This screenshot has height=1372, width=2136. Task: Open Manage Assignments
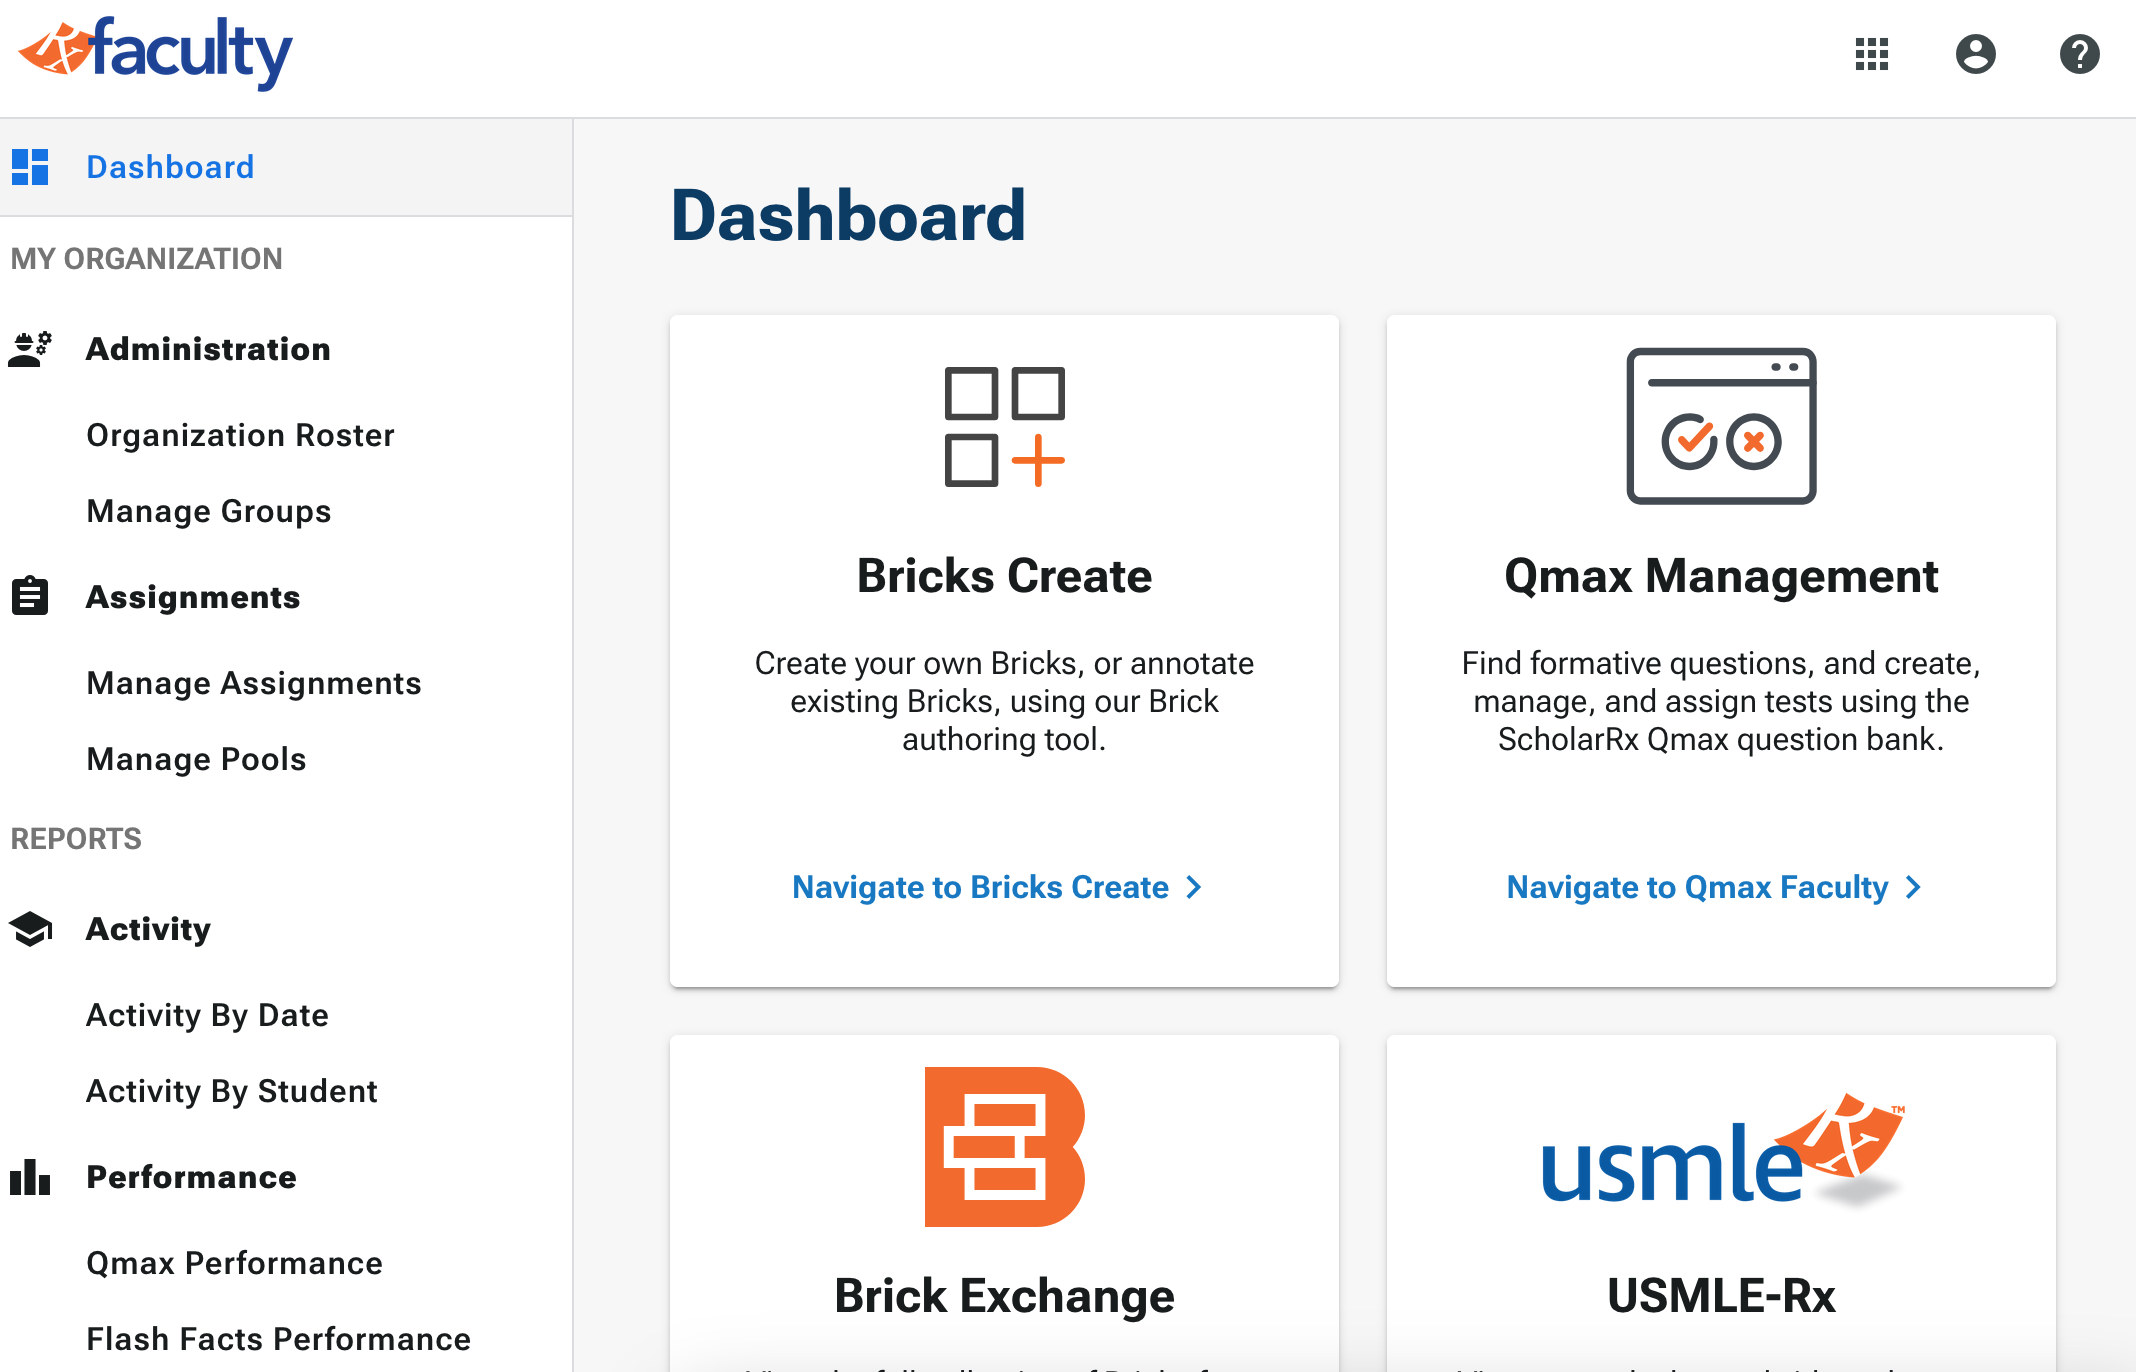(254, 683)
